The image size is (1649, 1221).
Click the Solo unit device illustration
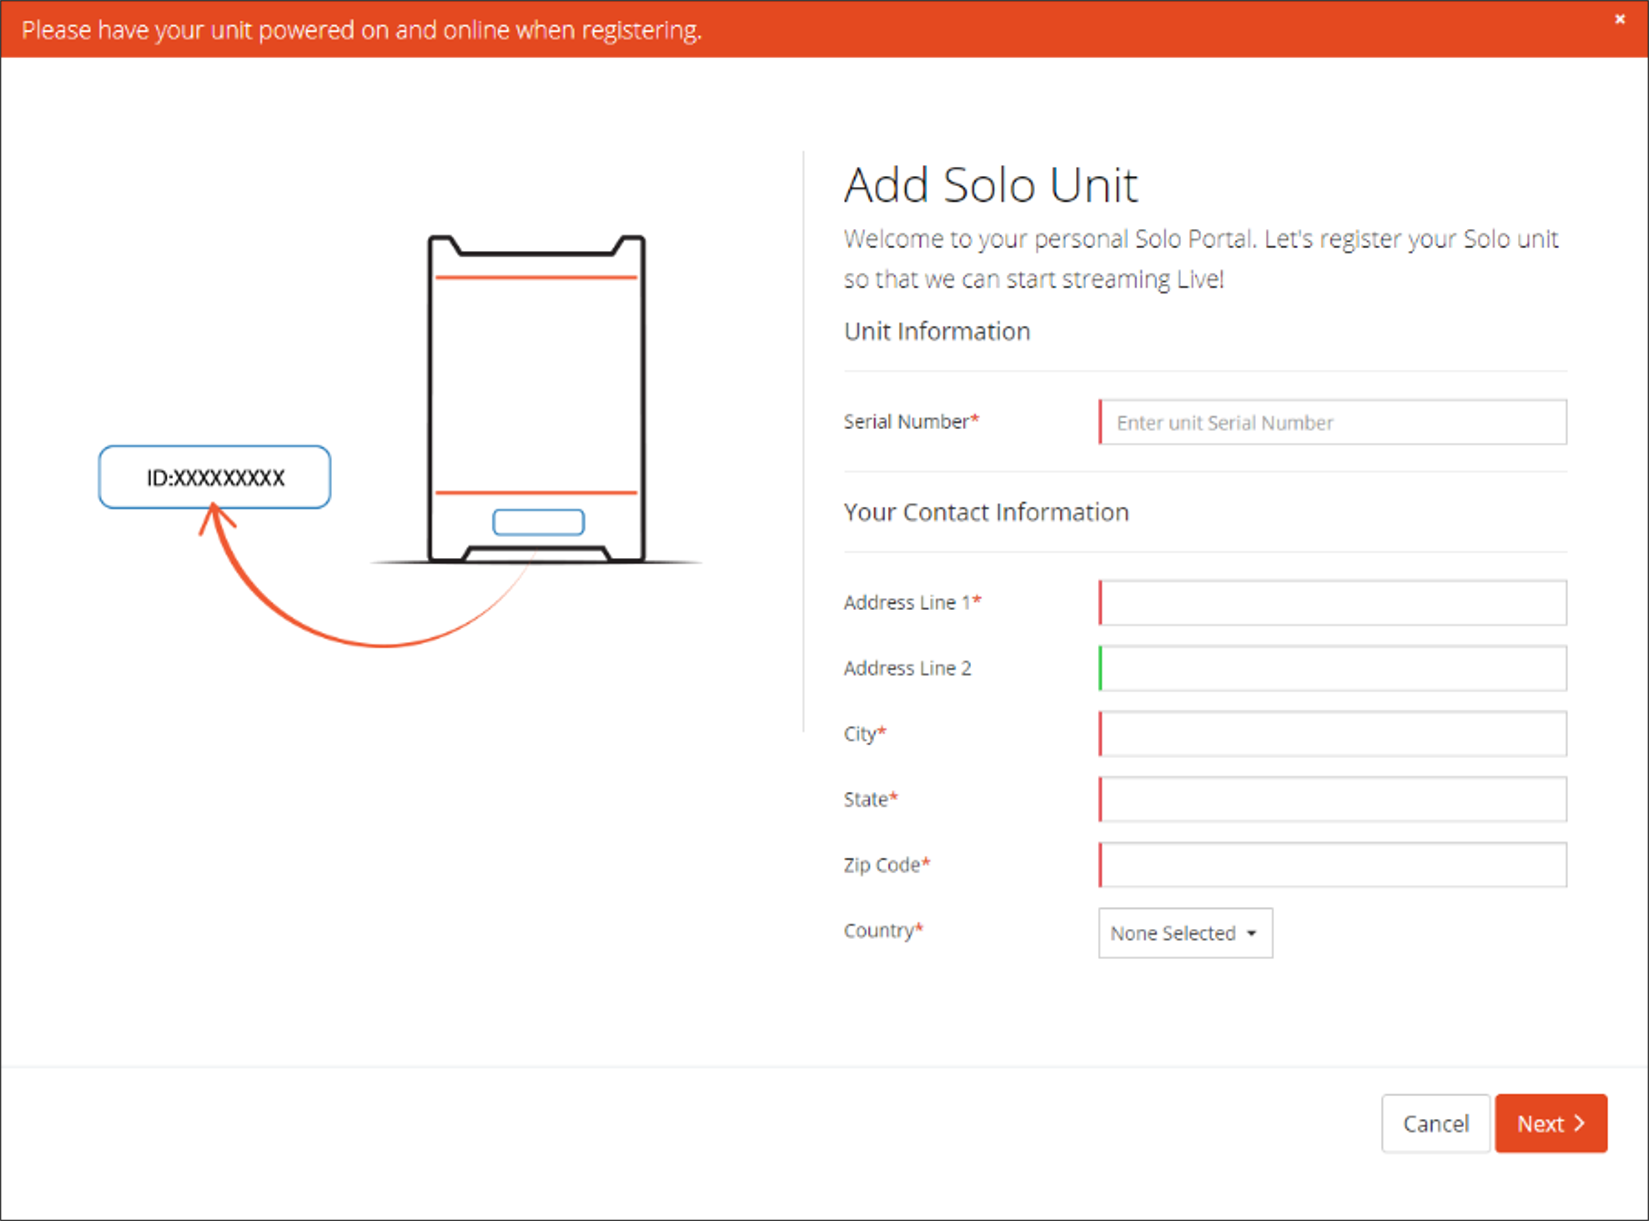(x=537, y=400)
